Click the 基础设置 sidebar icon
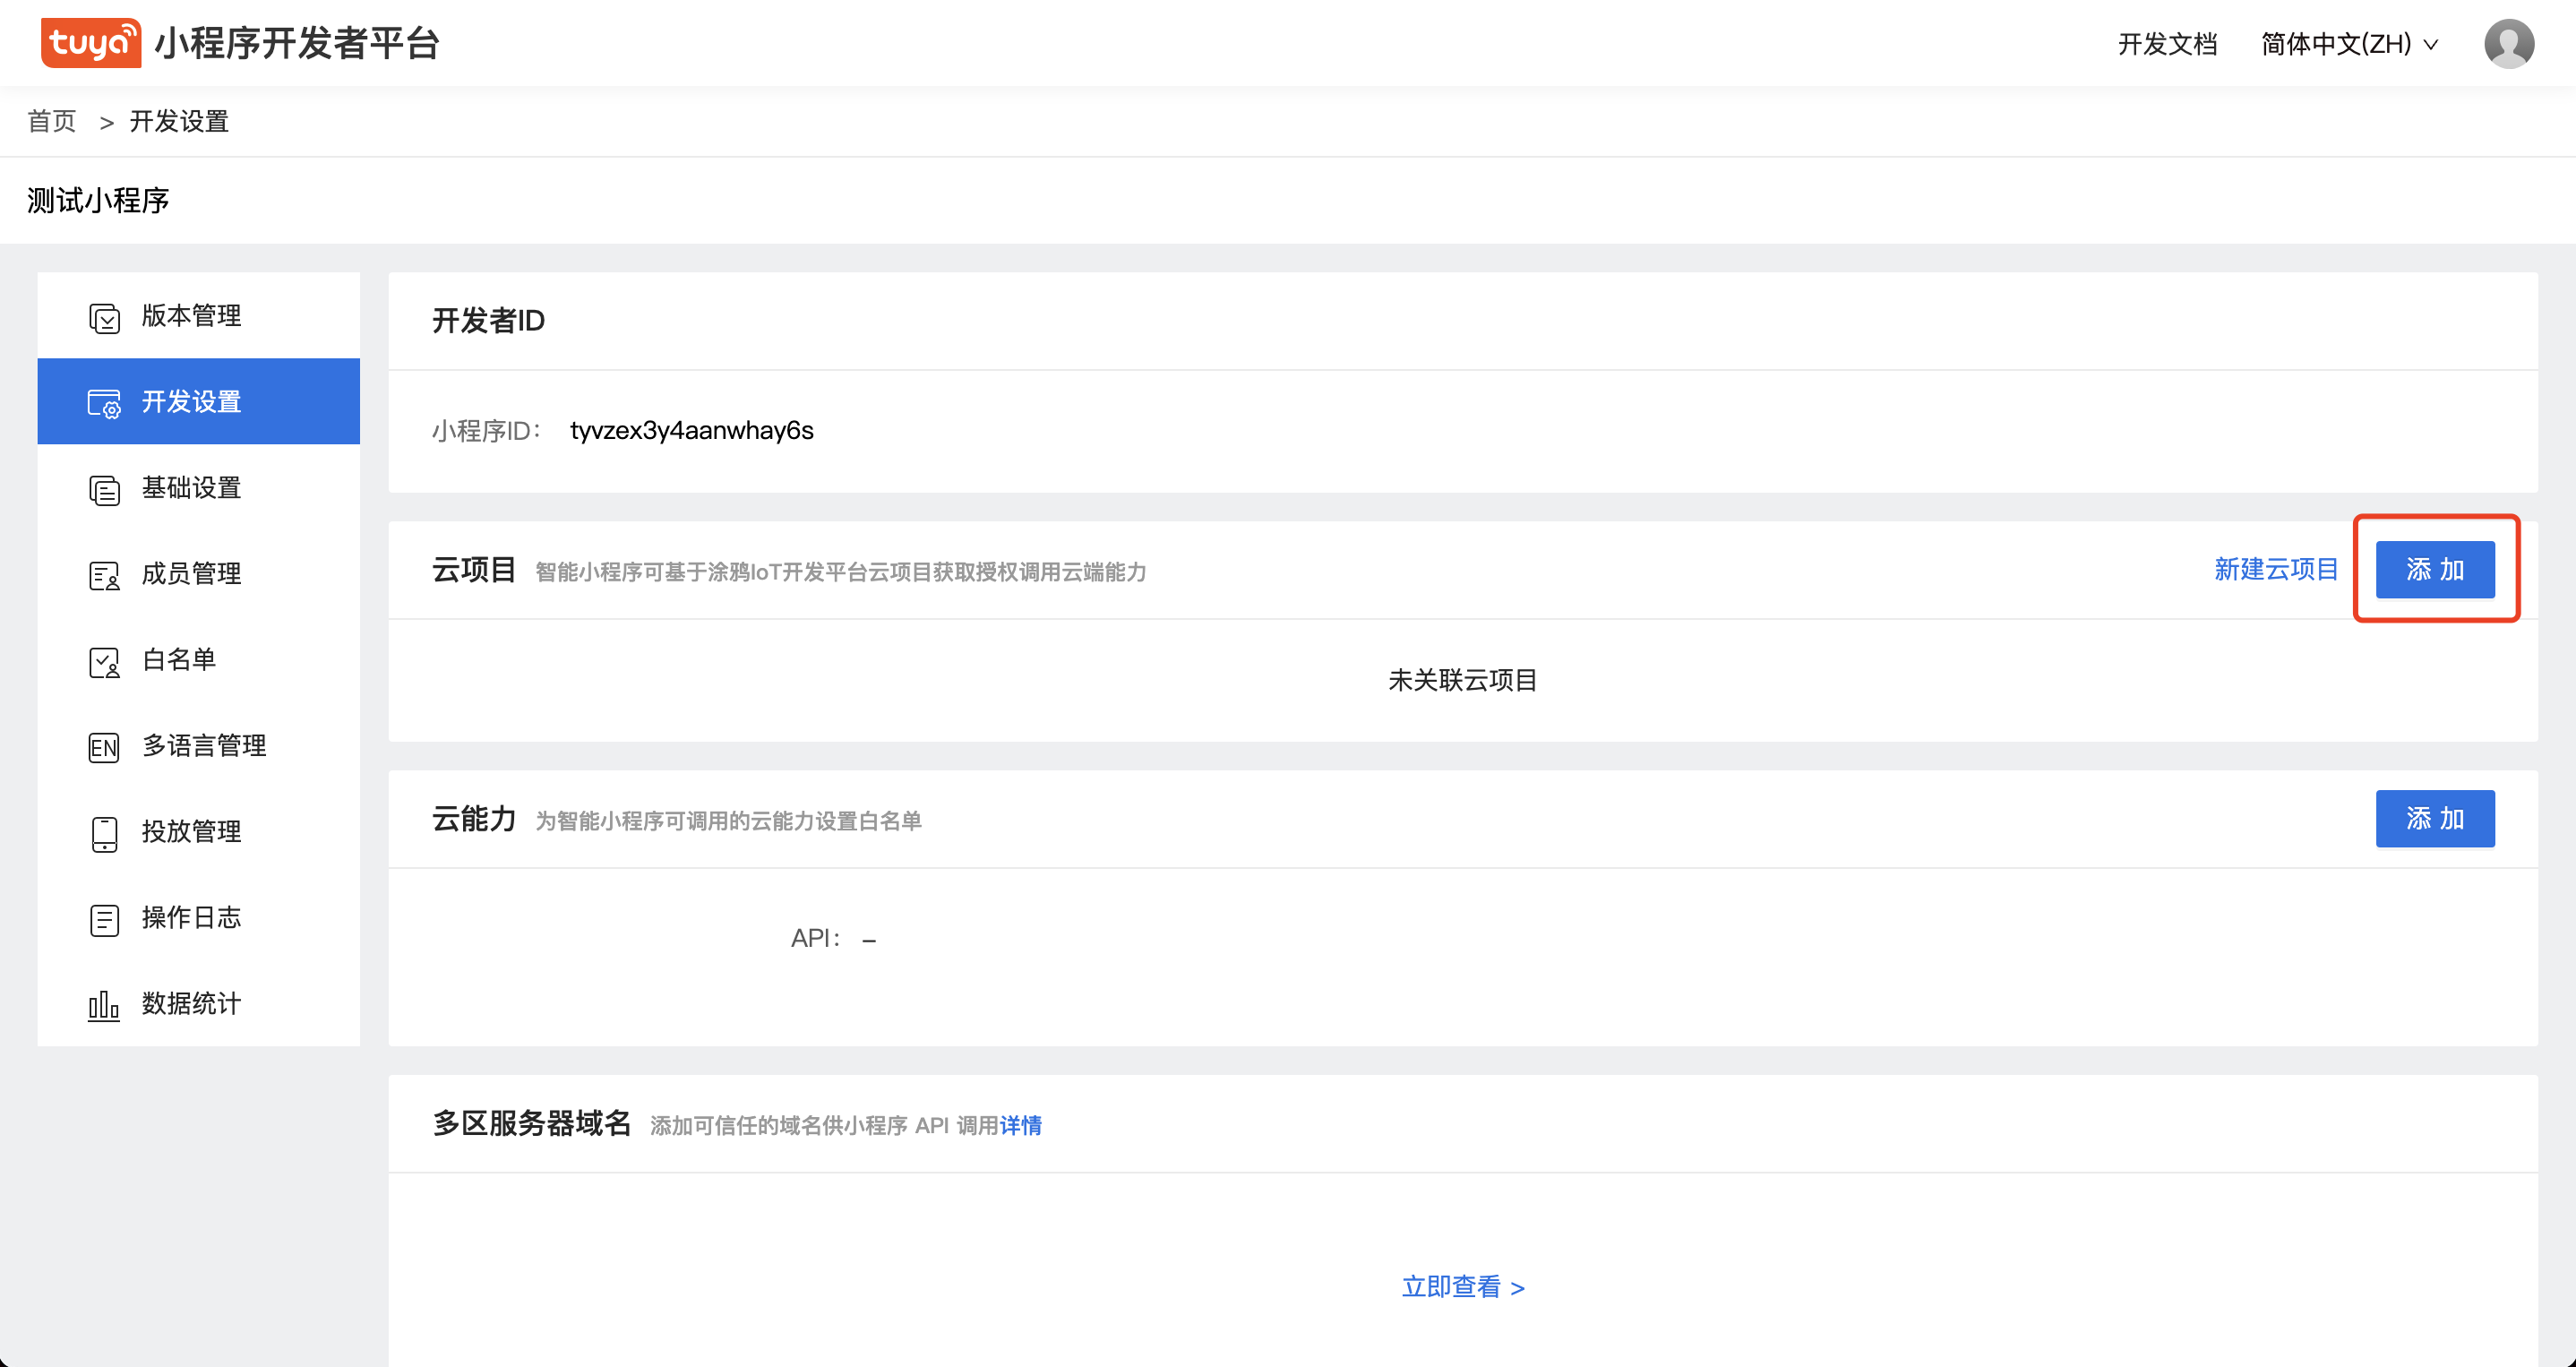 104,489
